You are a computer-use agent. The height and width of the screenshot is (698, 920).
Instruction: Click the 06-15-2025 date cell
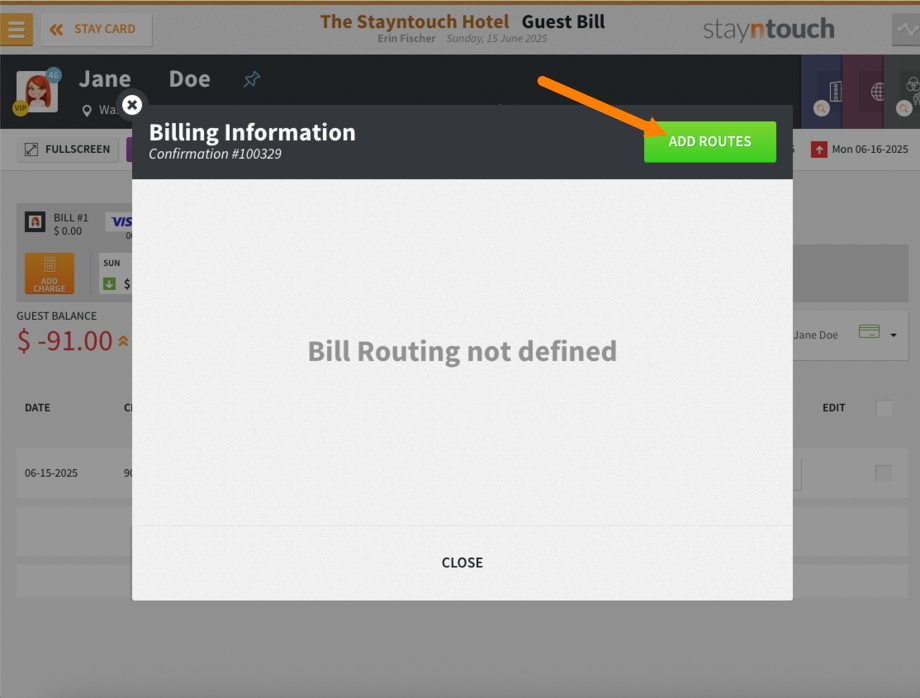click(x=51, y=473)
